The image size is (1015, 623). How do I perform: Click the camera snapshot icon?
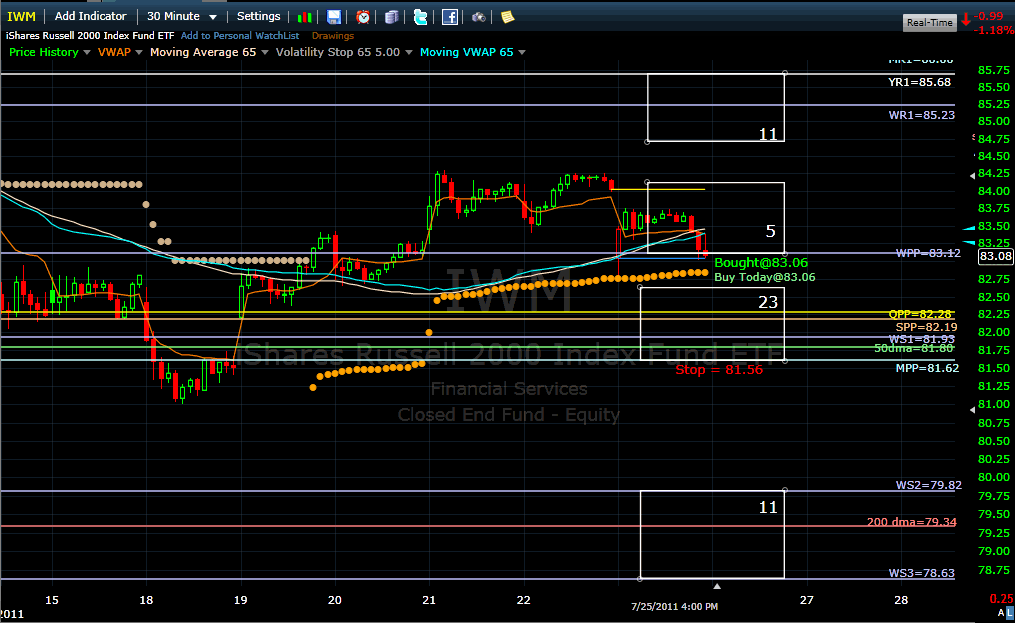click(x=478, y=17)
